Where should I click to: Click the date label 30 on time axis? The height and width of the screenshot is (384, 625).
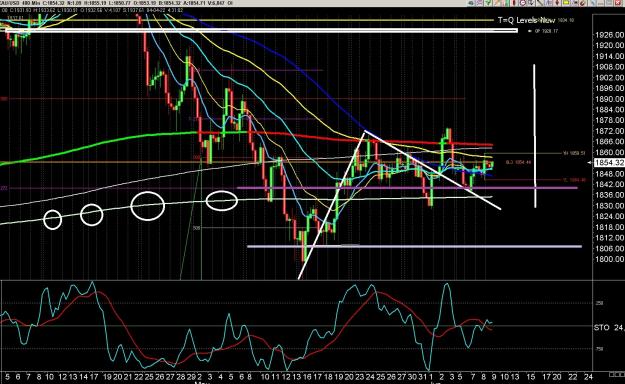pos(412,377)
